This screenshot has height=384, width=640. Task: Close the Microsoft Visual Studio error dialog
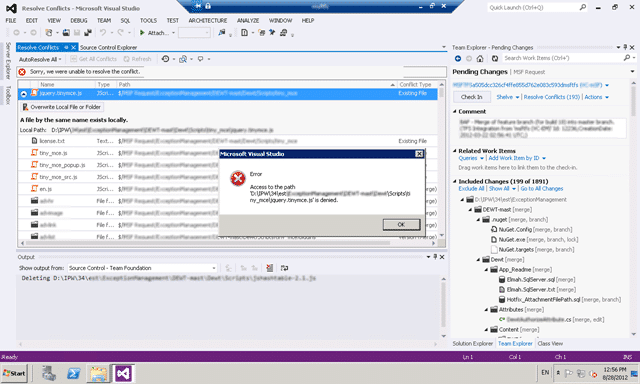coord(419,154)
